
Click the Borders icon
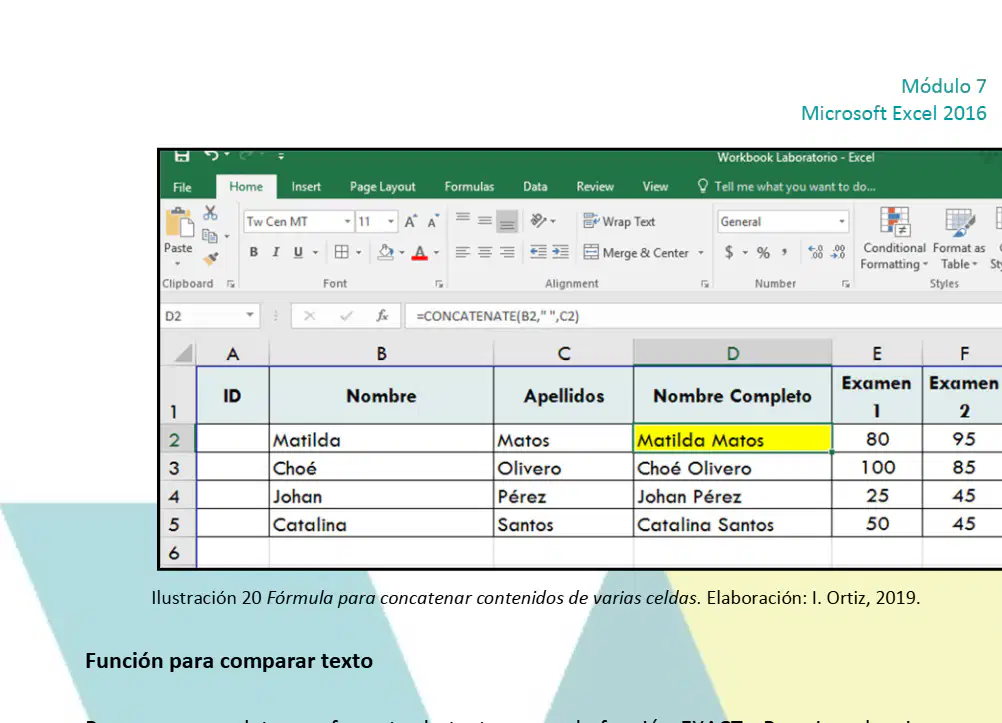342,253
